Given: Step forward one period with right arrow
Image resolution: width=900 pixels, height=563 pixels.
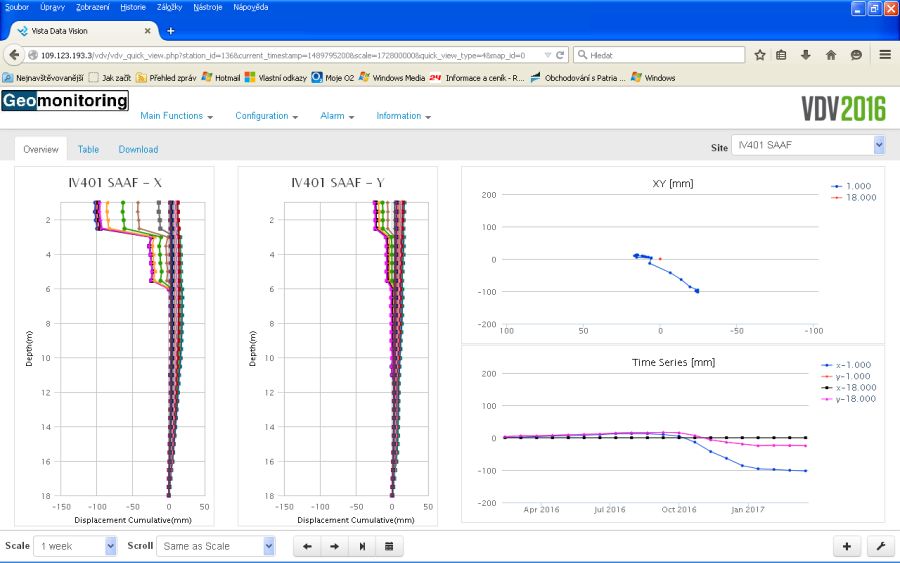Looking at the screenshot, I should click(335, 546).
